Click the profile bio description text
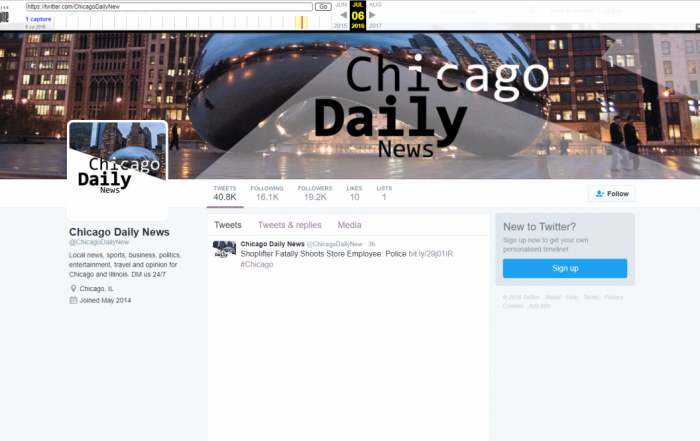700x441 pixels. (125, 265)
